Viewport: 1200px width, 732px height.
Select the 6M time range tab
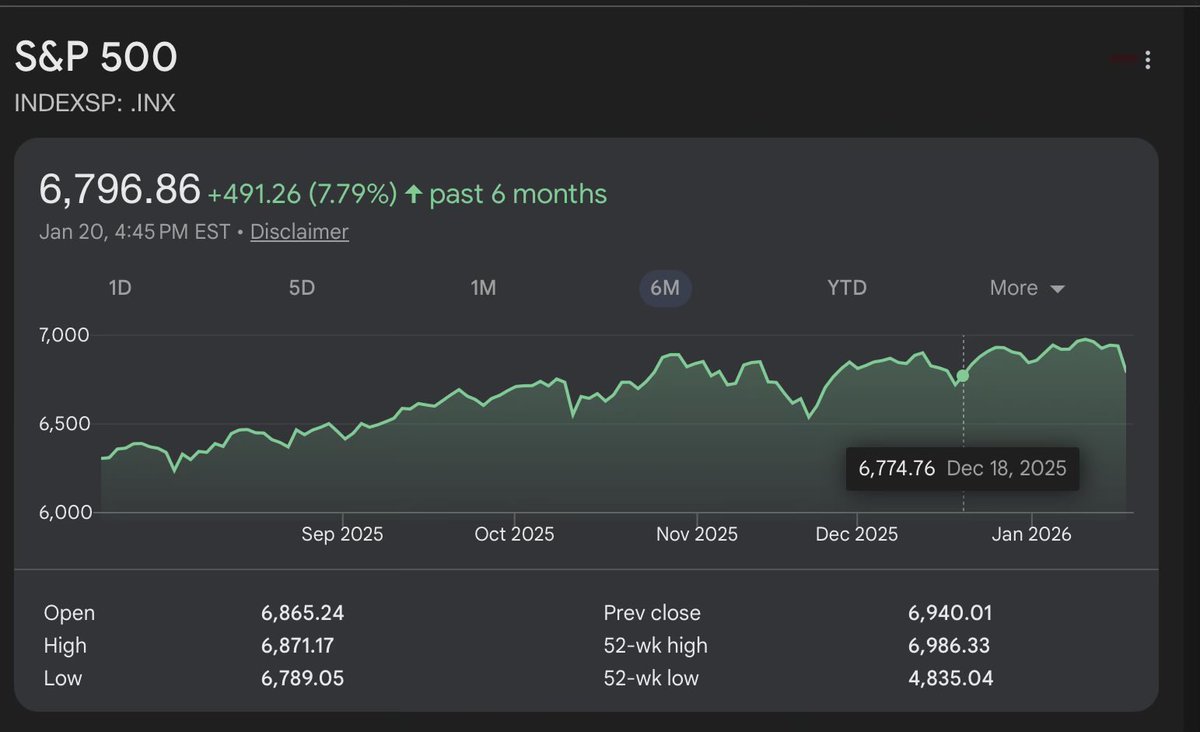click(665, 288)
